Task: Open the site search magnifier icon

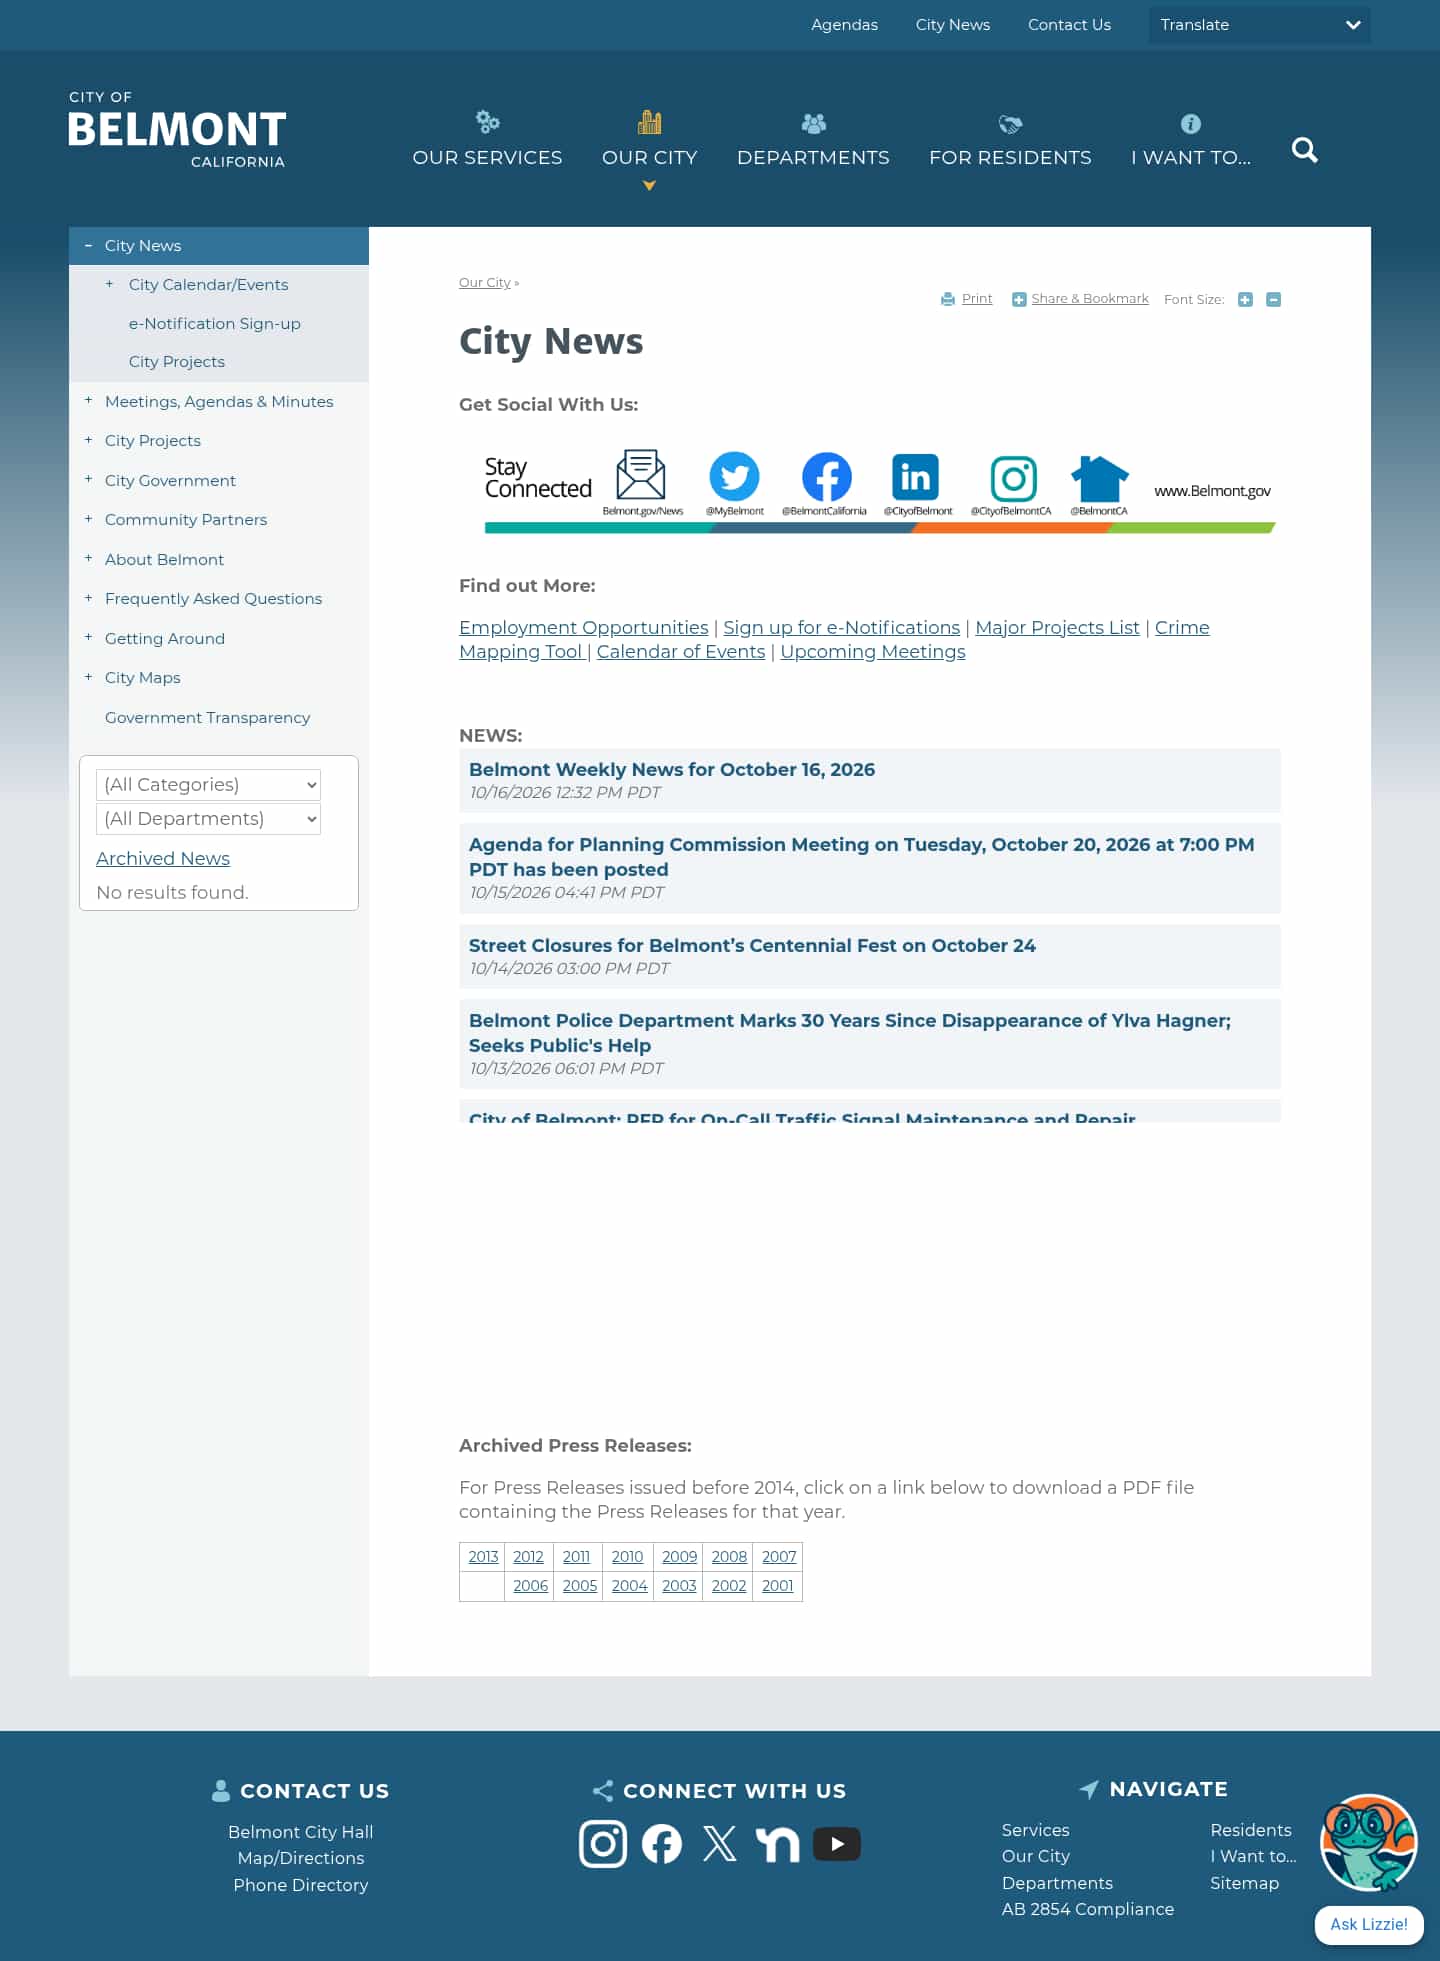Action: (x=1304, y=150)
